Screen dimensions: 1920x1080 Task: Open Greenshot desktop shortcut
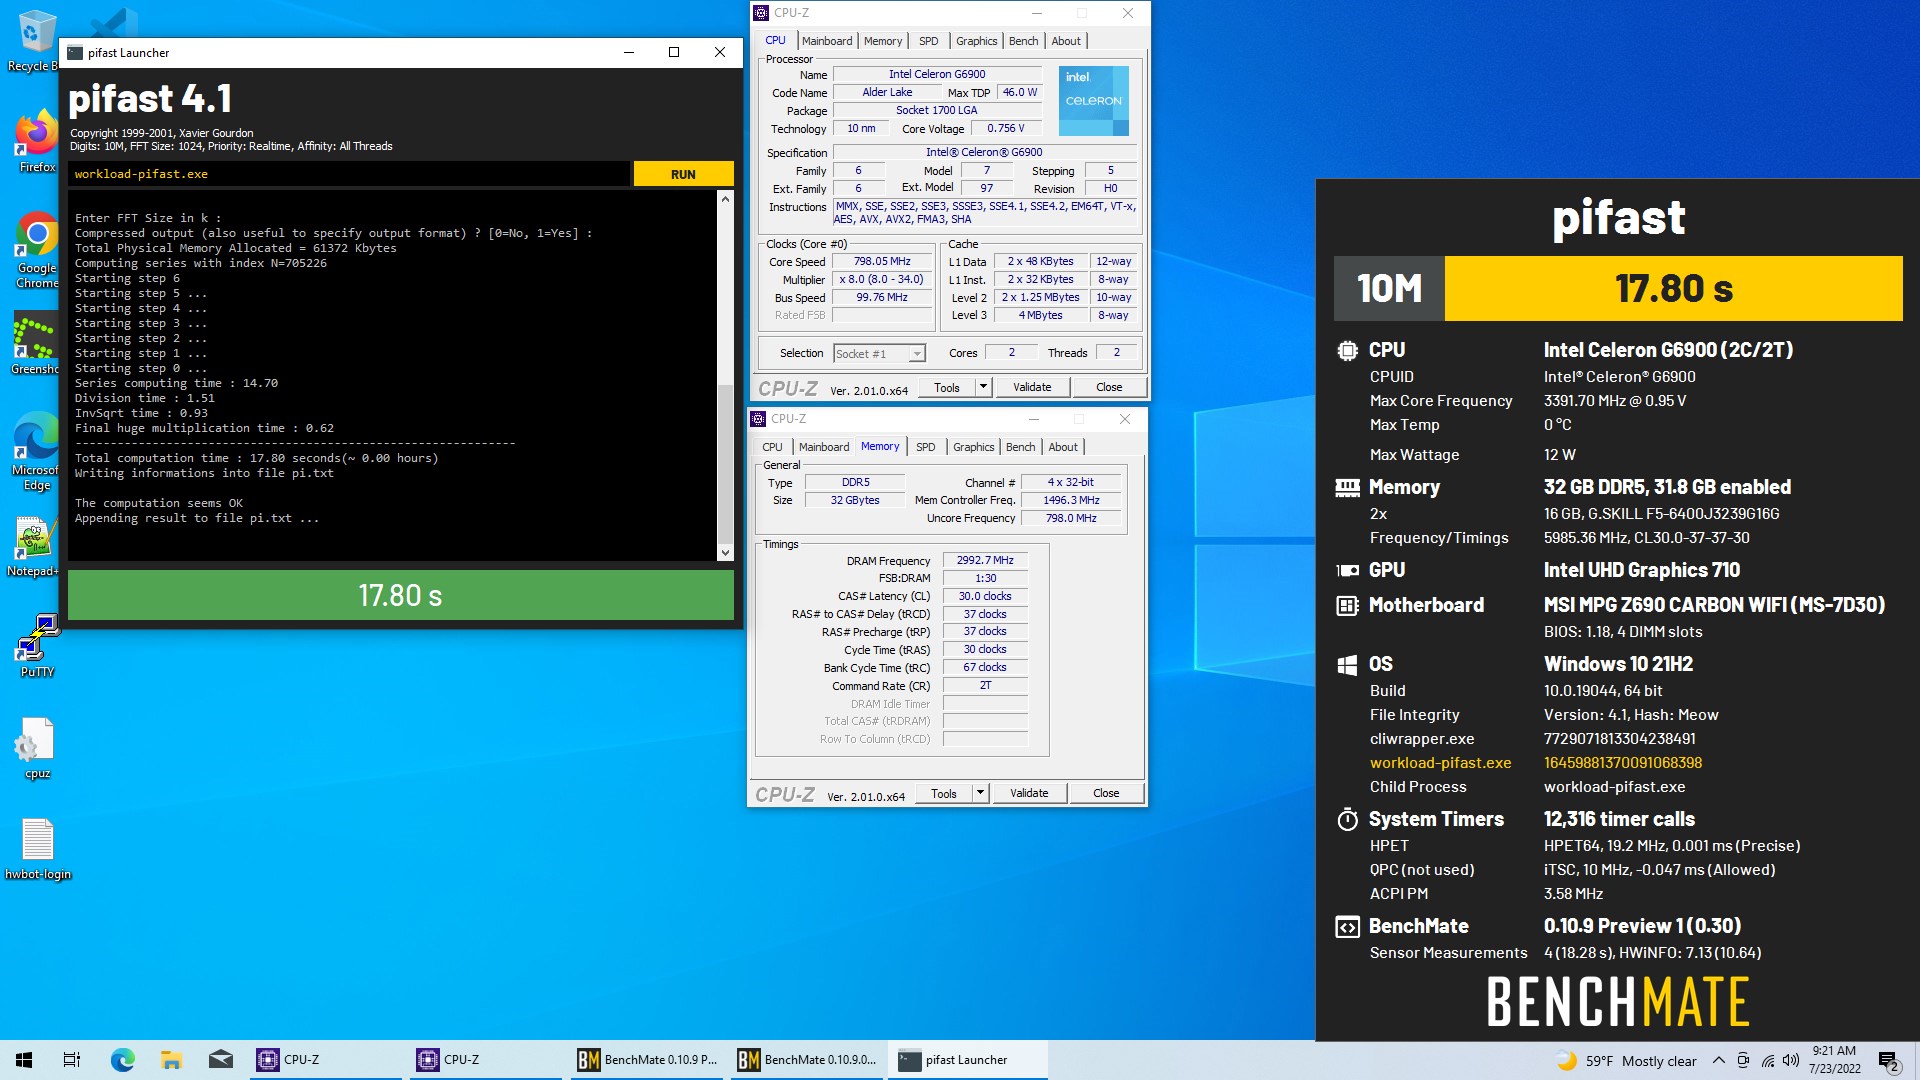click(x=35, y=343)
